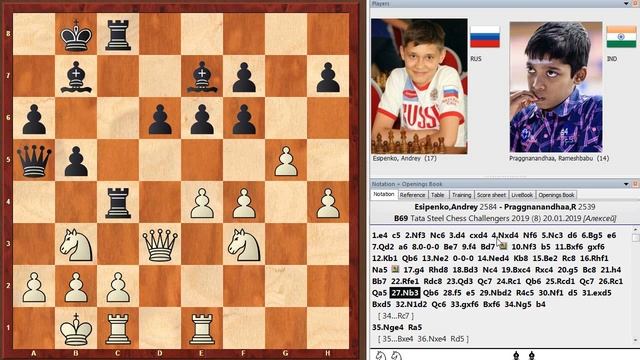640x360 pixels.
Task: Open the diagram icon after Na5
Action: pos(395,269)
